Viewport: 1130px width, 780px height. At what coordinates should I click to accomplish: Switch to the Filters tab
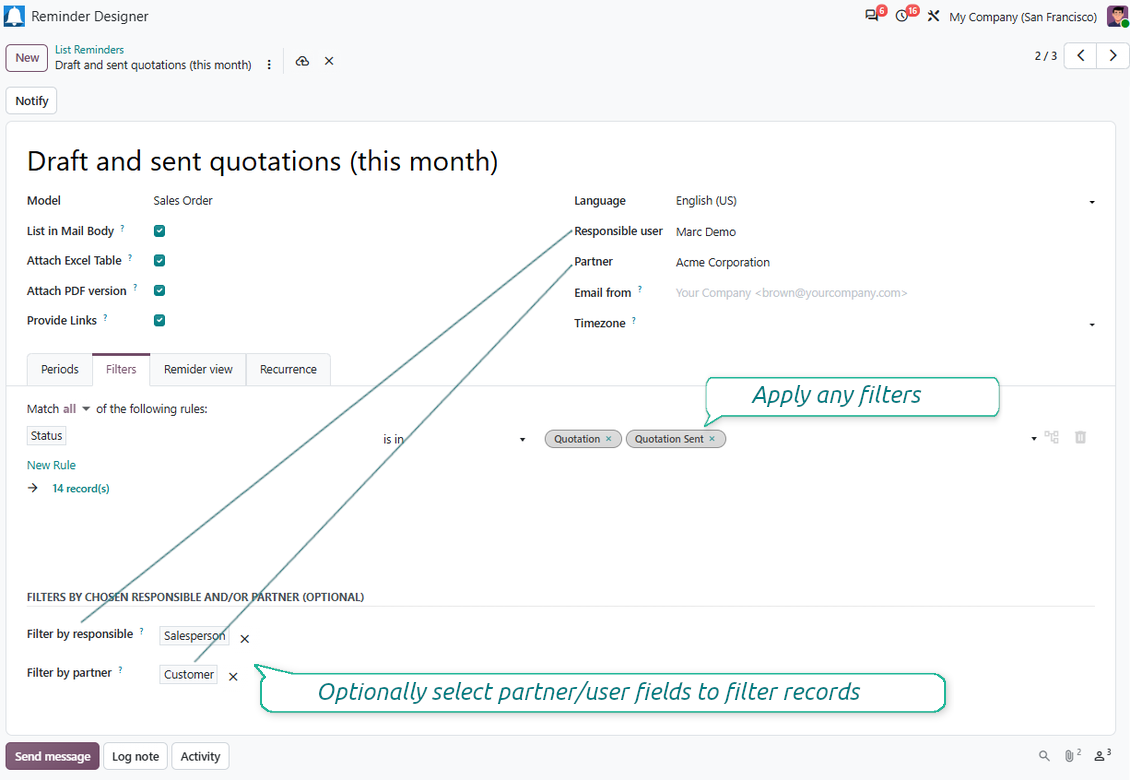121,369
